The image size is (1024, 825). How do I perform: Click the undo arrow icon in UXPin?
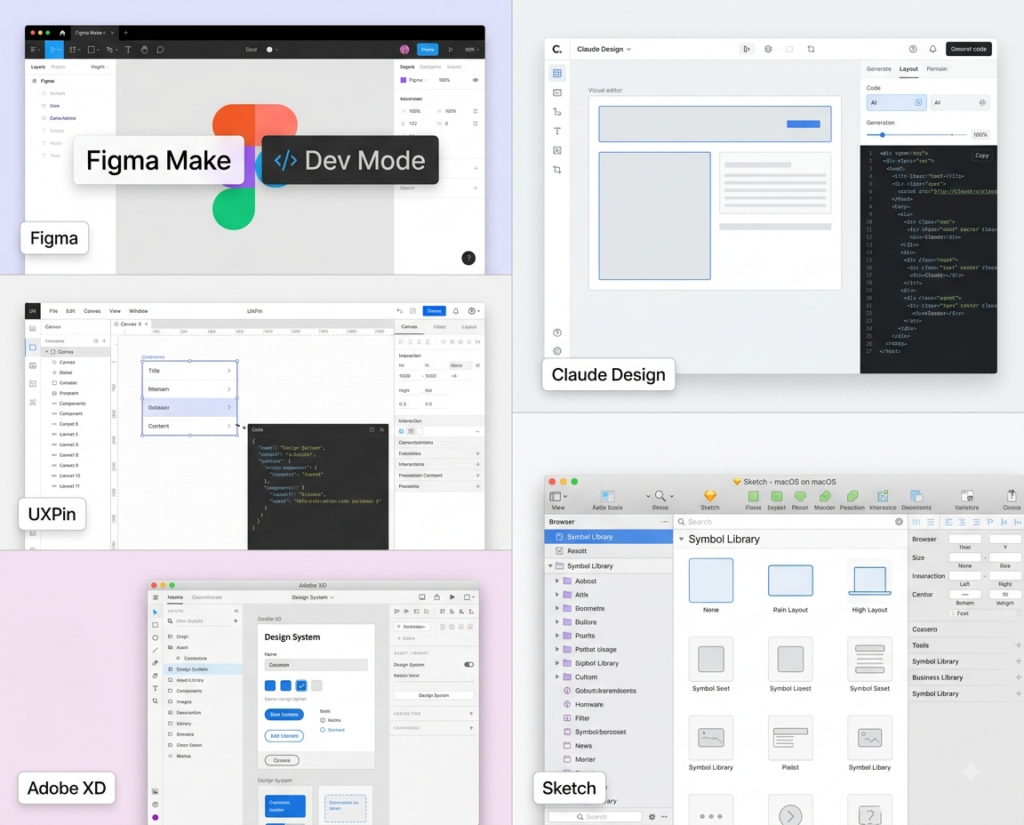(x=400, y=311)
